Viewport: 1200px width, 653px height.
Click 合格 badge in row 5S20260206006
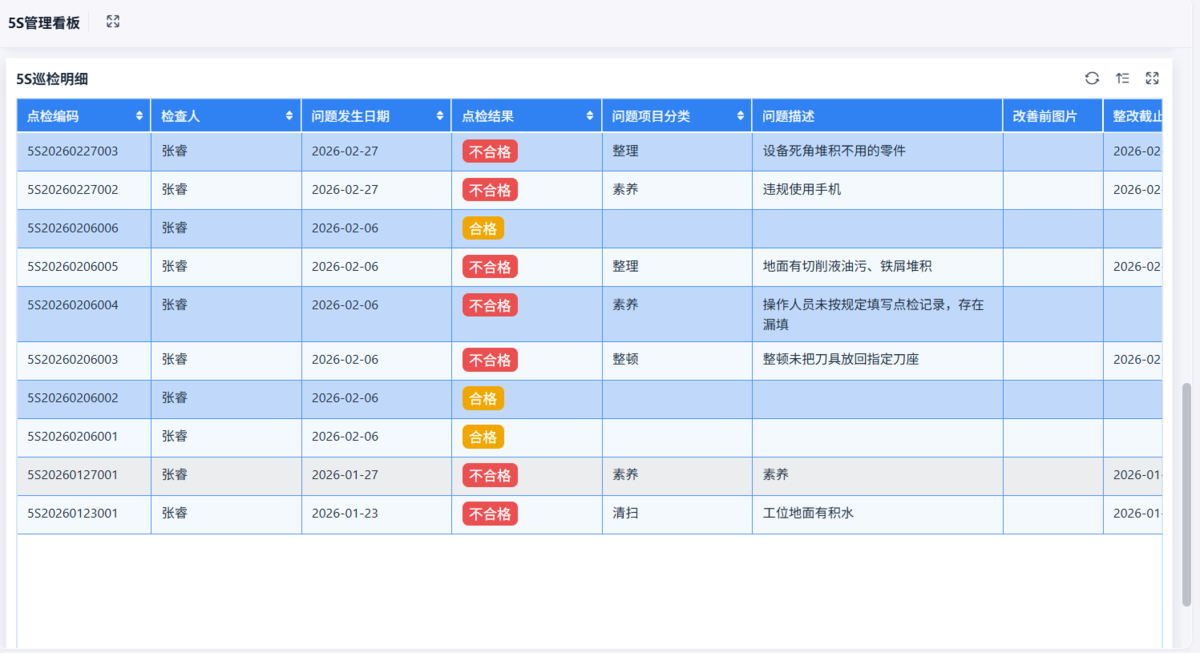[482, 228]
